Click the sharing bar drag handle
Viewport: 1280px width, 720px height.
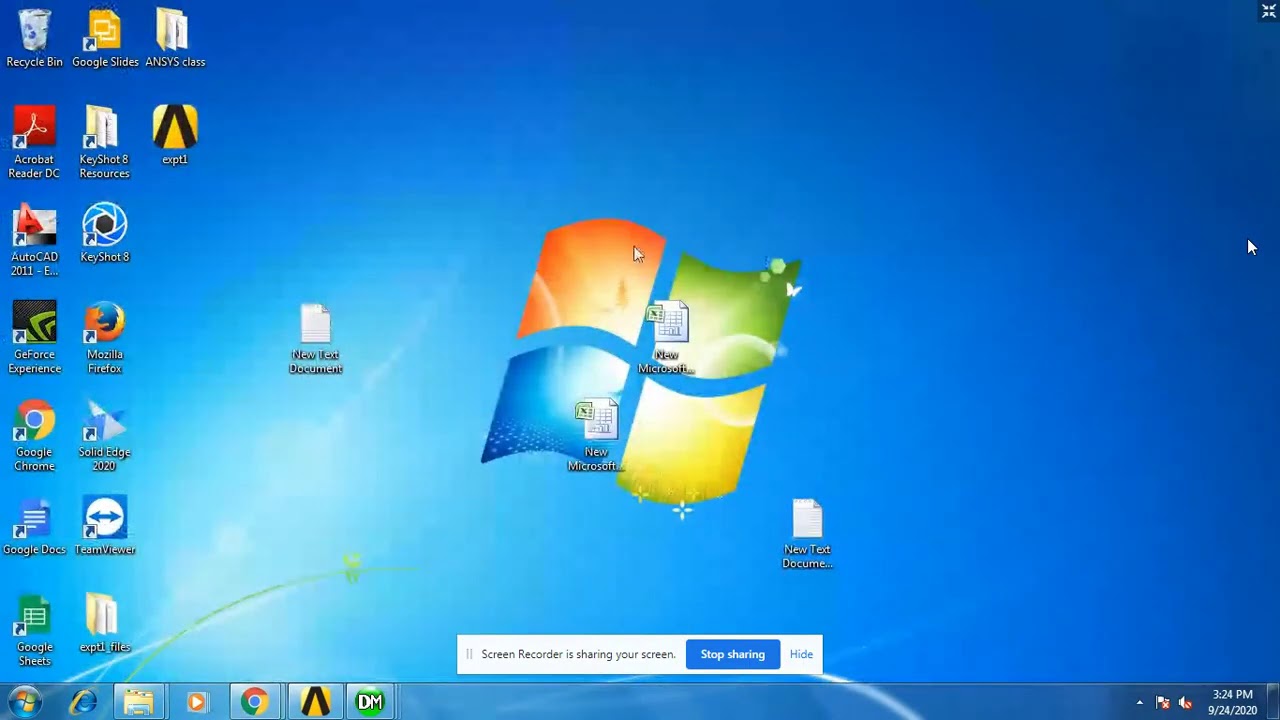[468, 654]
